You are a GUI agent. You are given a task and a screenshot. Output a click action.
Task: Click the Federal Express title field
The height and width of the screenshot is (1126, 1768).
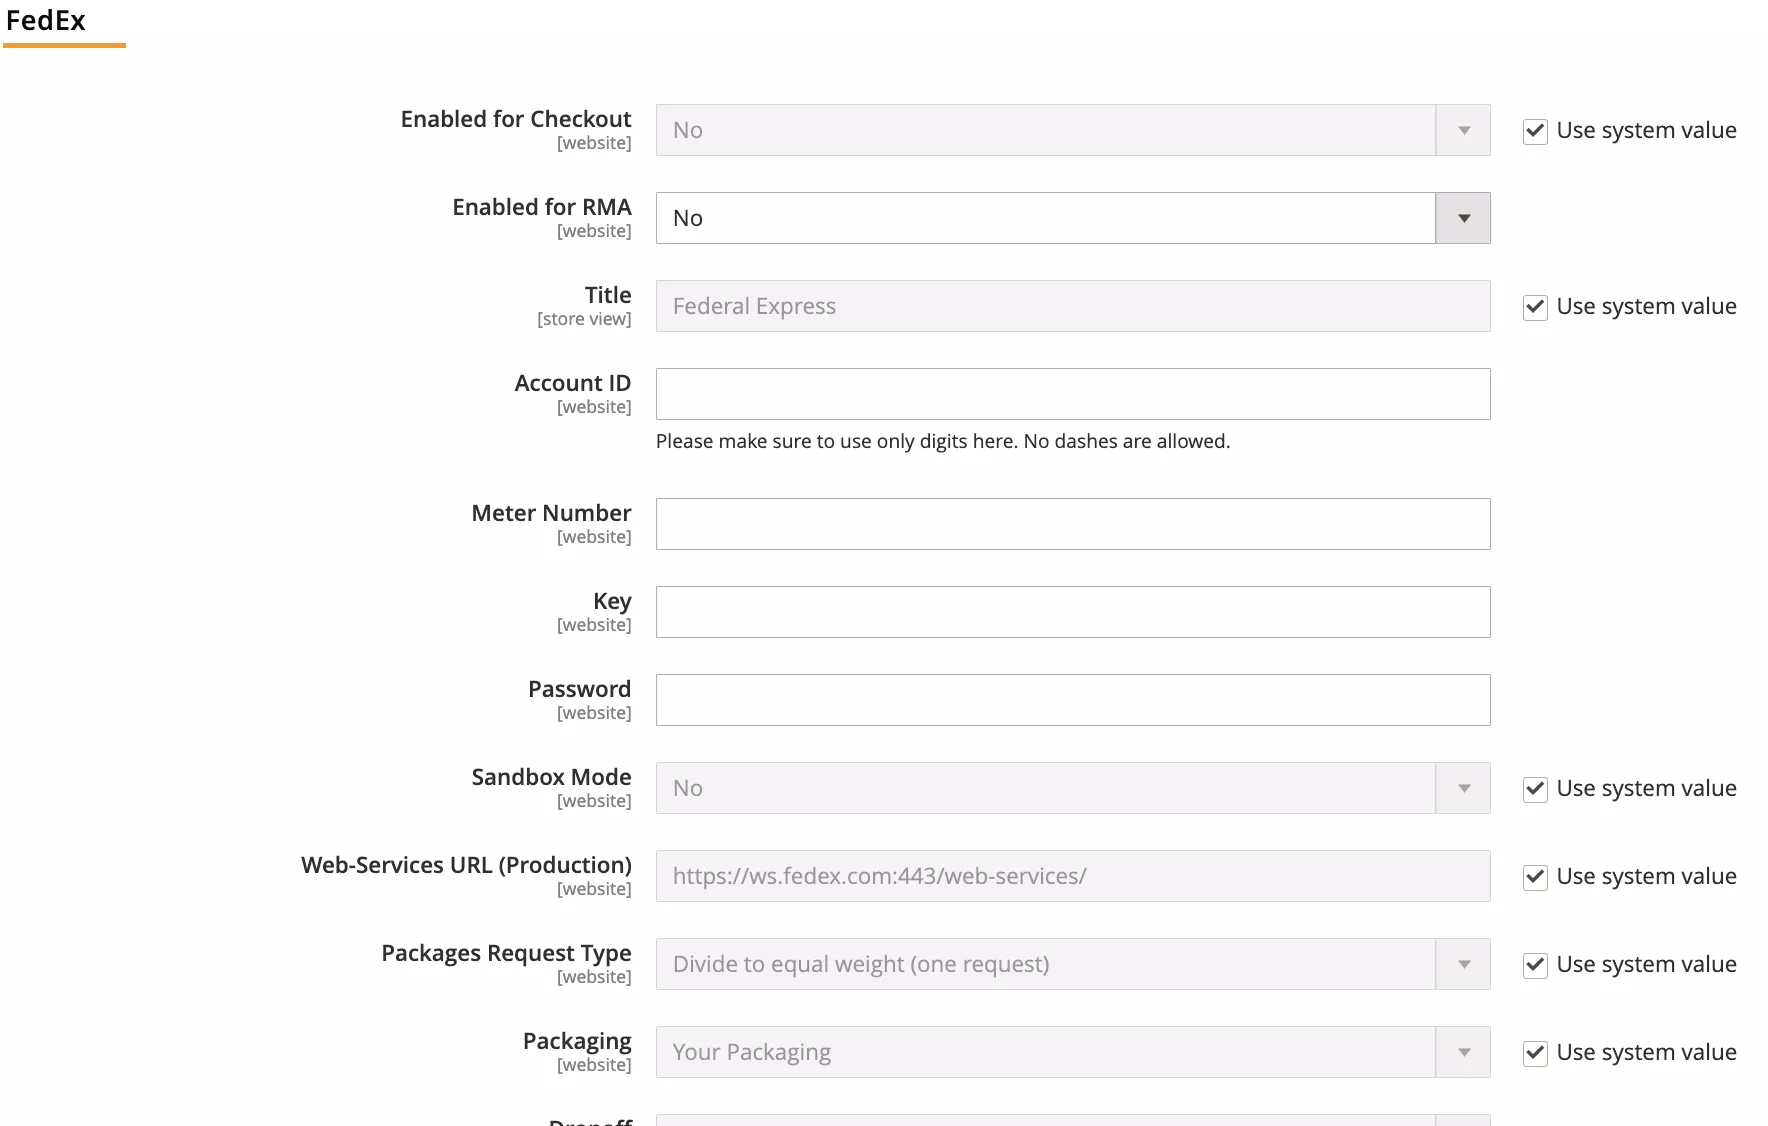click(x=1072, y=306)
